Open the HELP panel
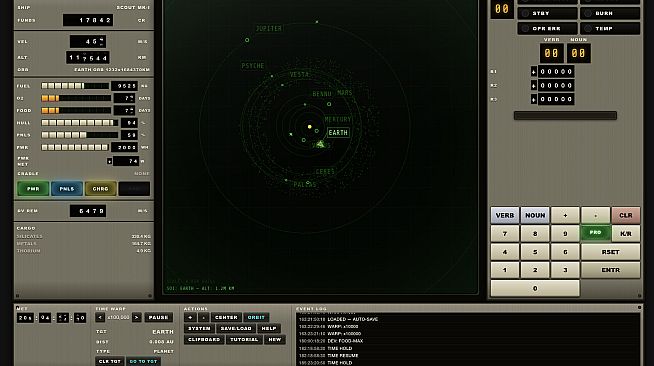 pyautogui.click(x=269, y=328)
